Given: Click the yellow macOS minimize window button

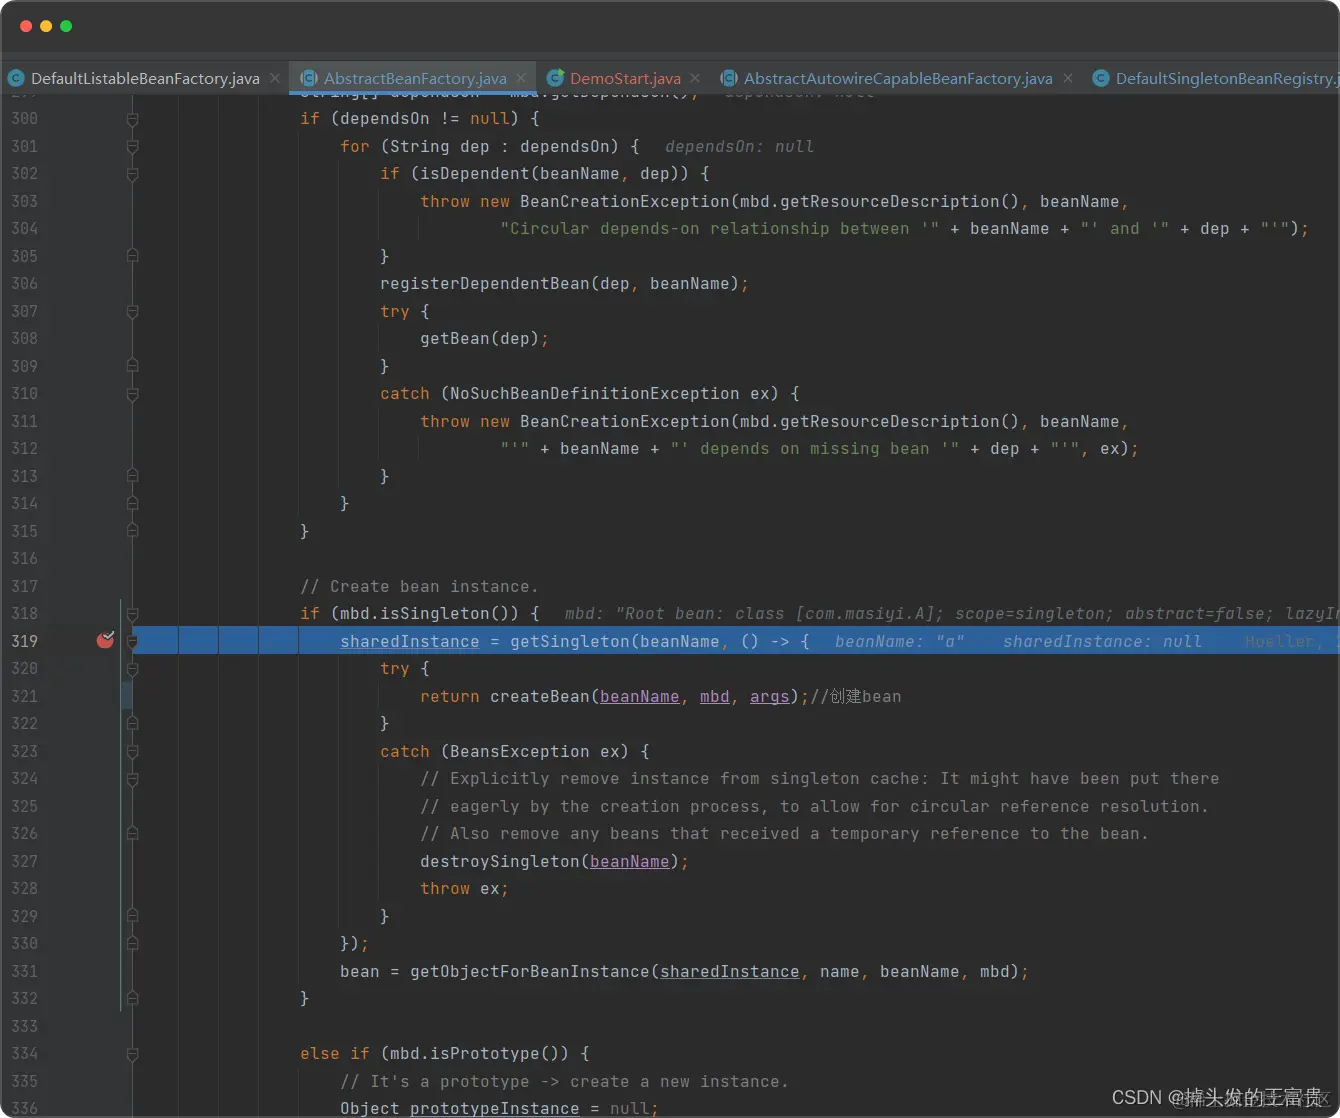Looking at the screenshot, I should (46, 26).
